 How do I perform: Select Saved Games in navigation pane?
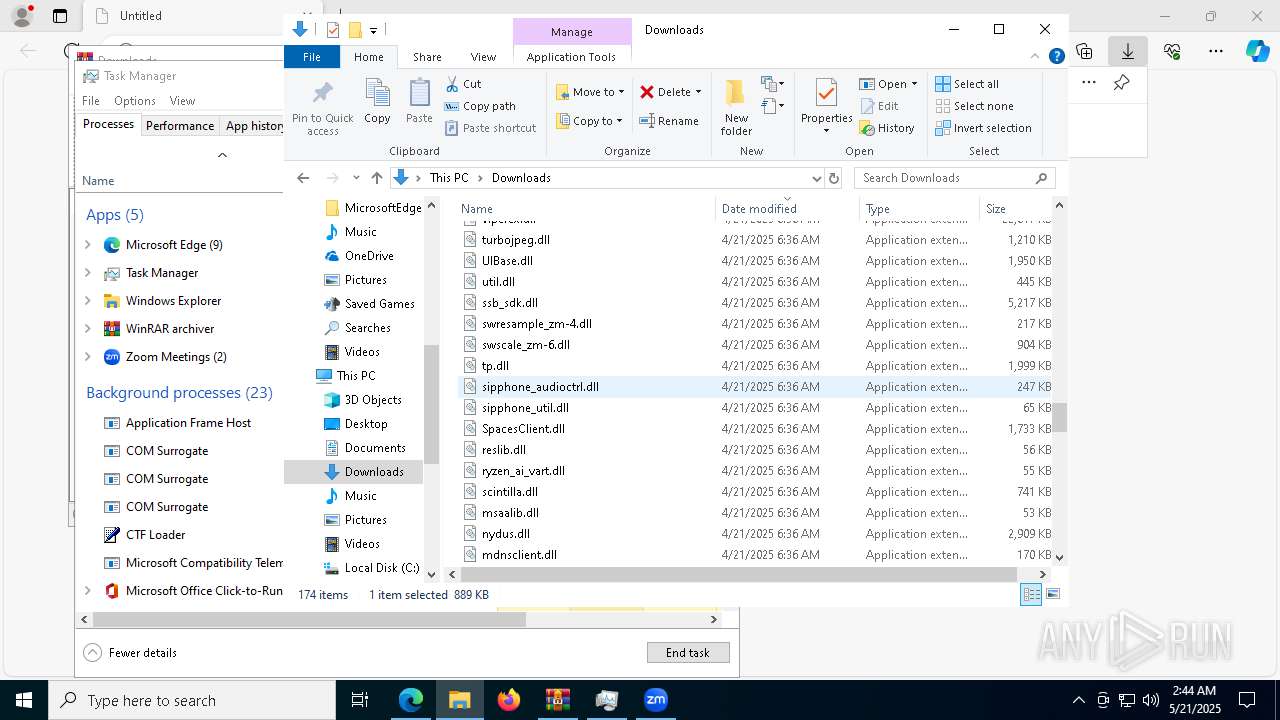[369, 304]
